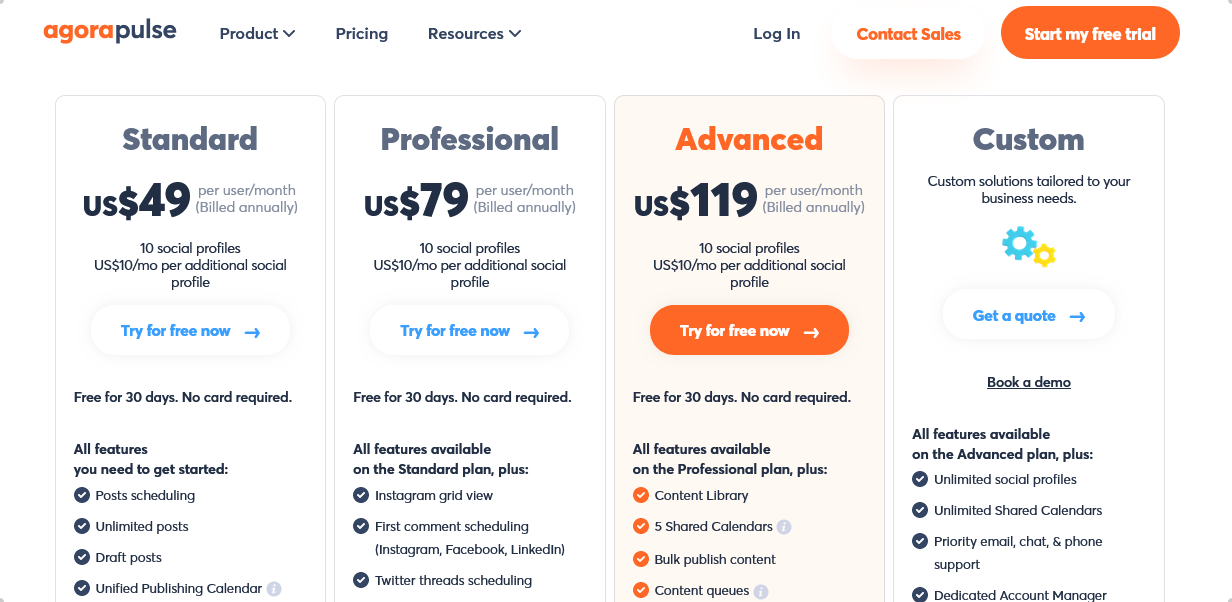Screen dimensions: 1232x602
Task: Click the checkmark beside Unlimited social profiles
Action: (920, 479)
